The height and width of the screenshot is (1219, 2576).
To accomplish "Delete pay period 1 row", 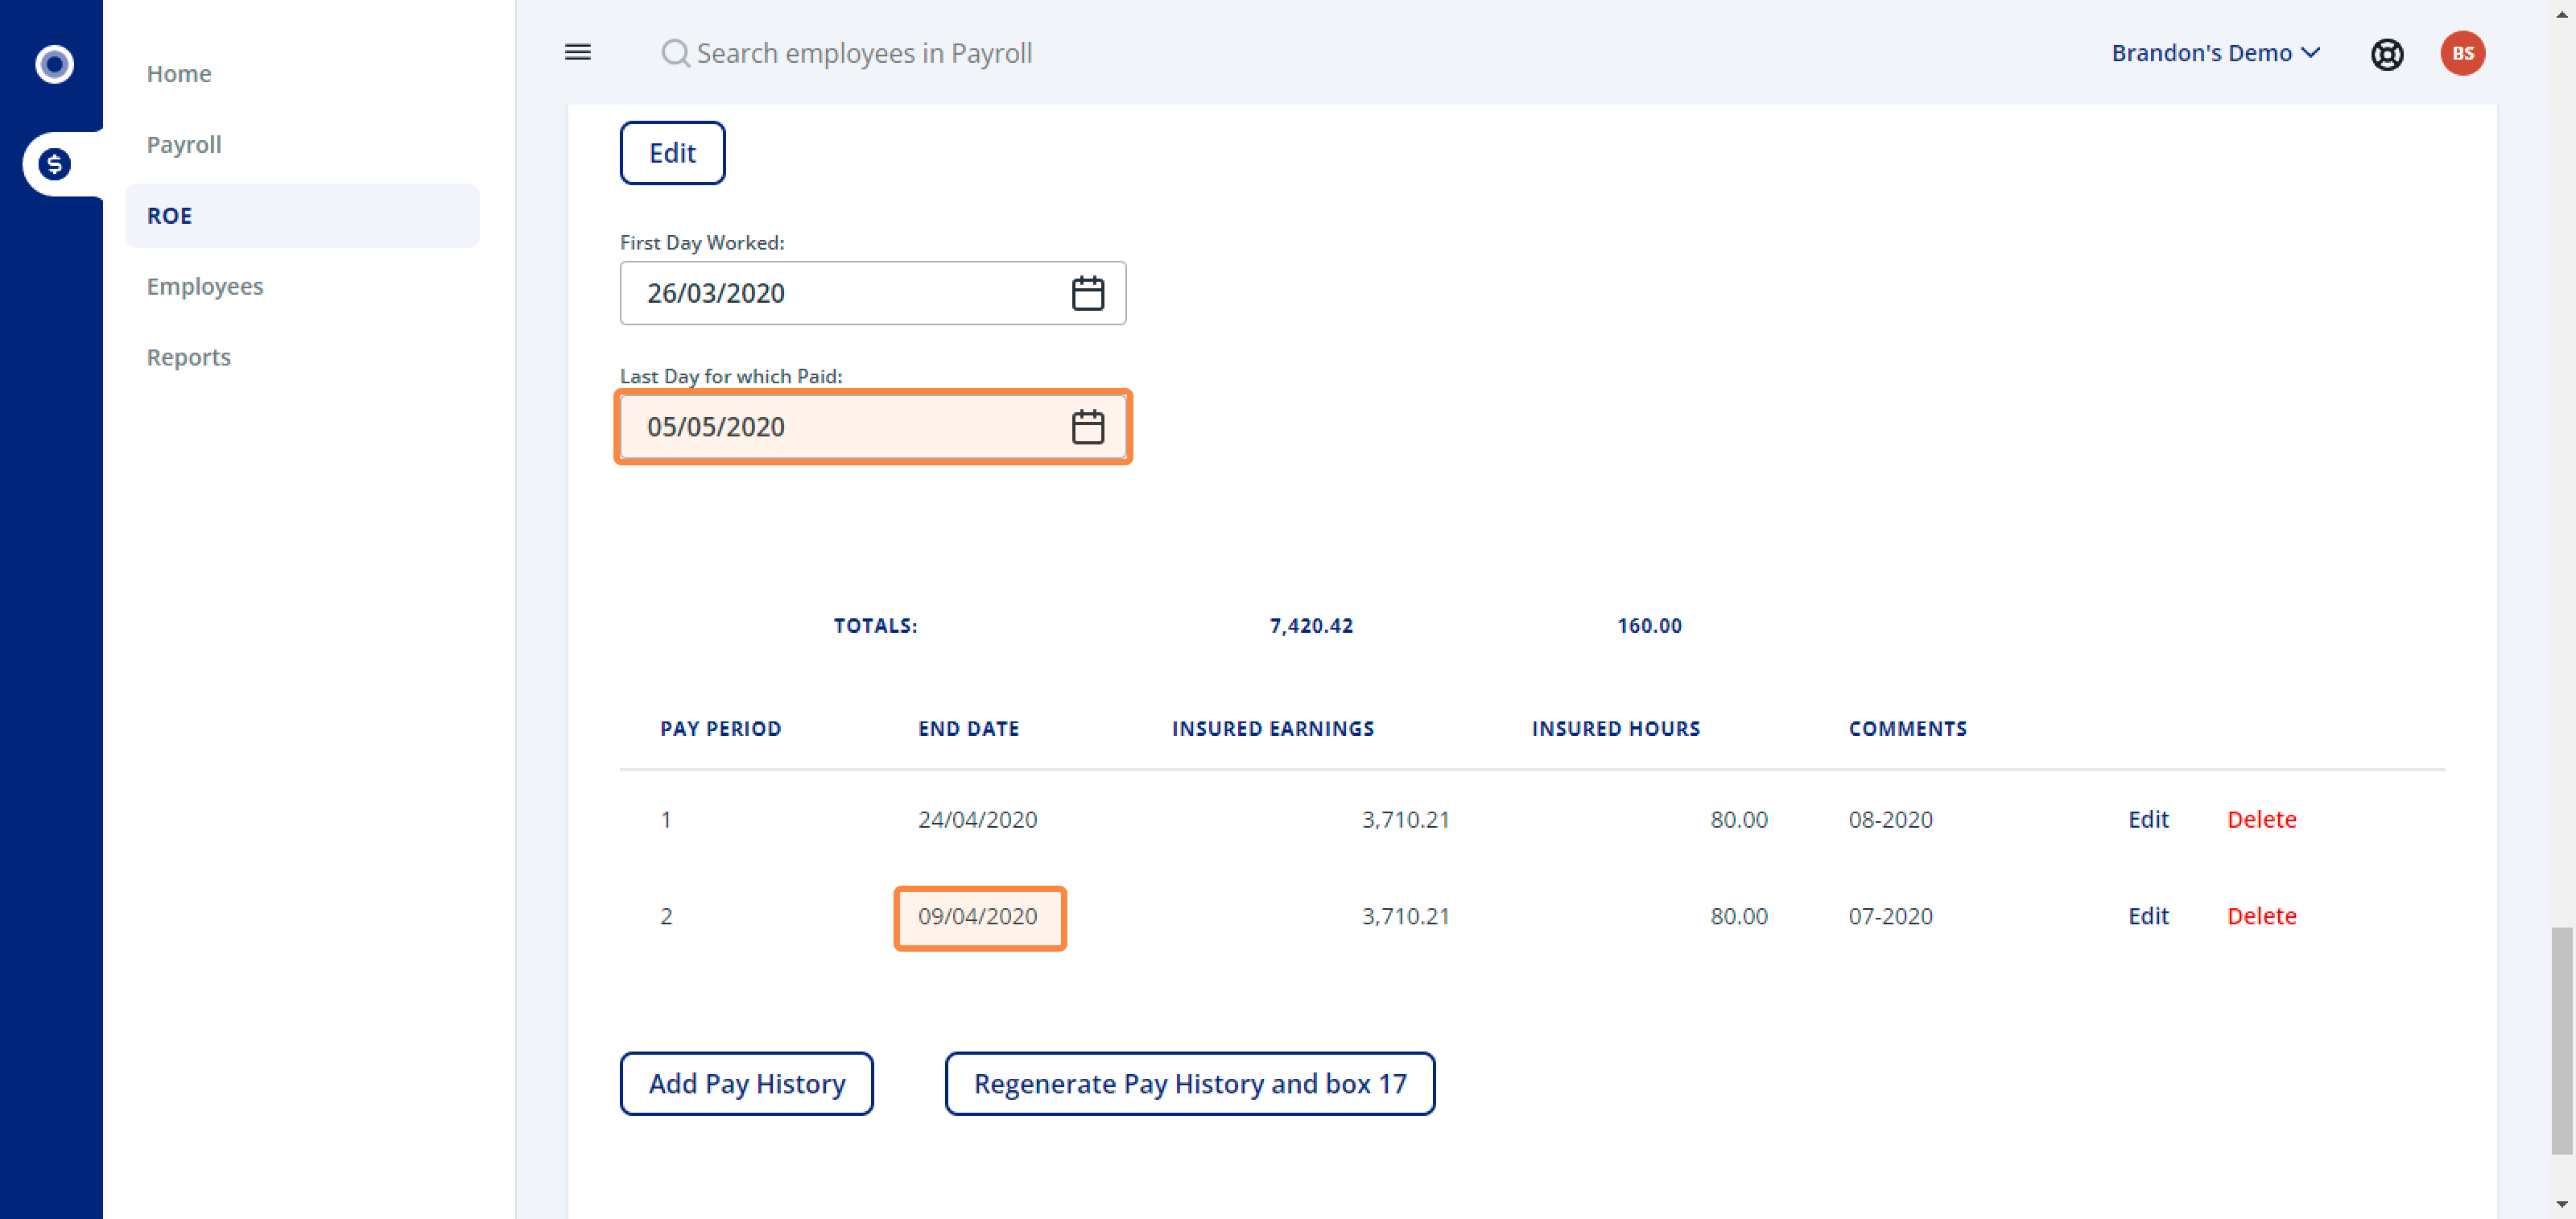I will (2261, 819).
